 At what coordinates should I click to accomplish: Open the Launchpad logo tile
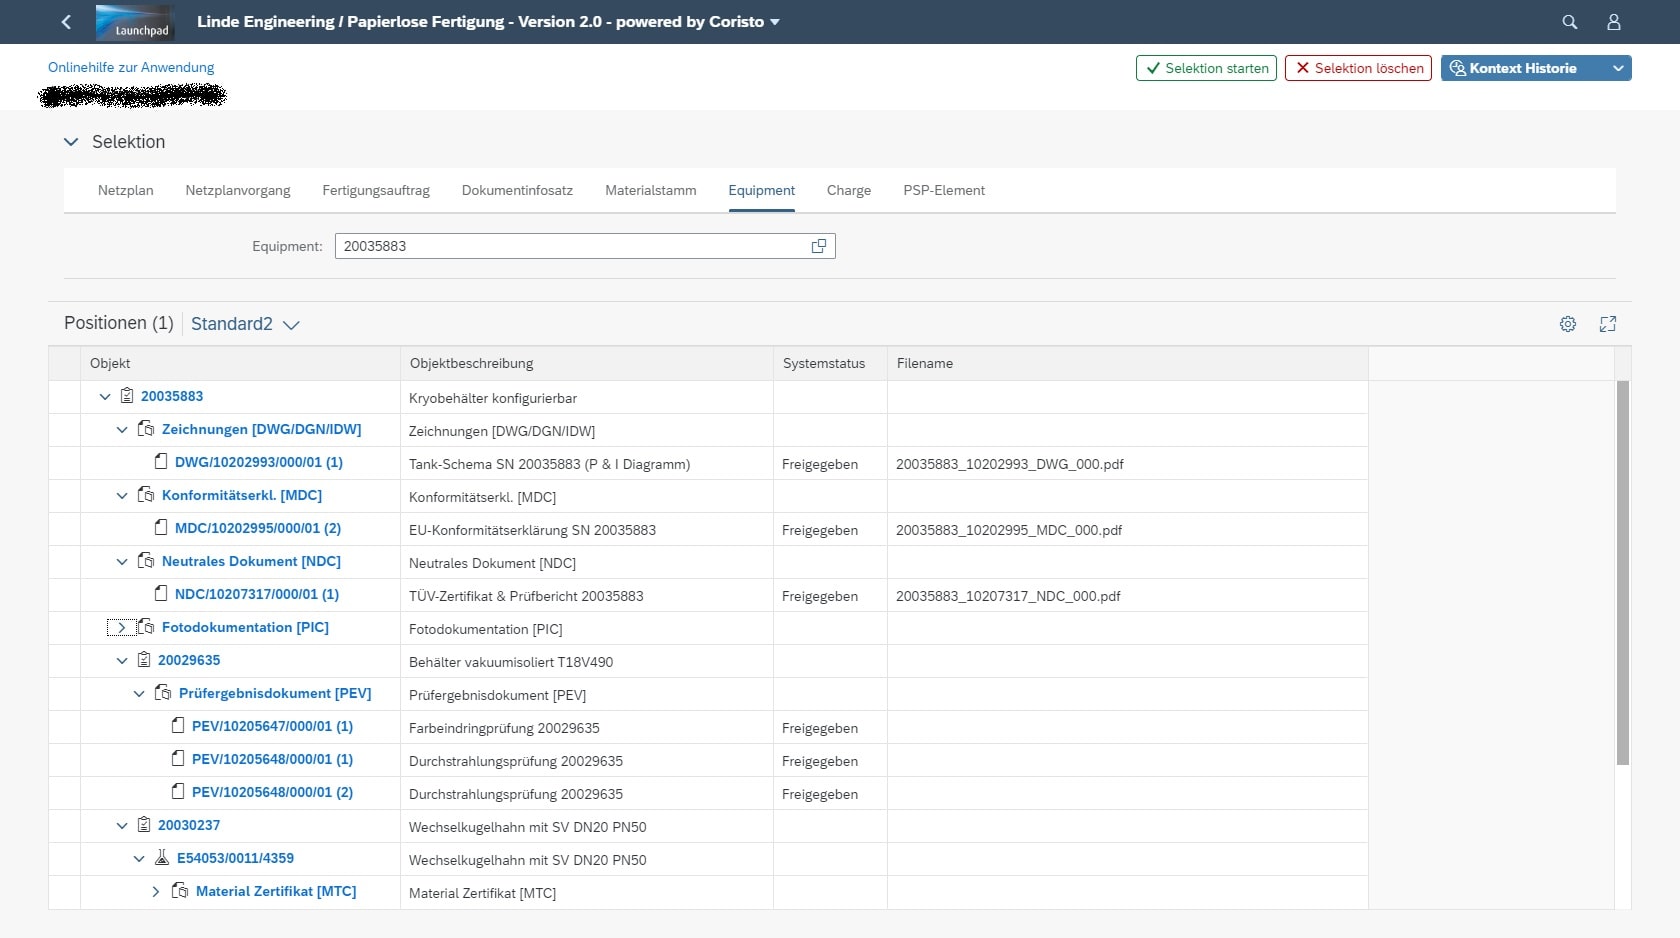tap(135, 22)
